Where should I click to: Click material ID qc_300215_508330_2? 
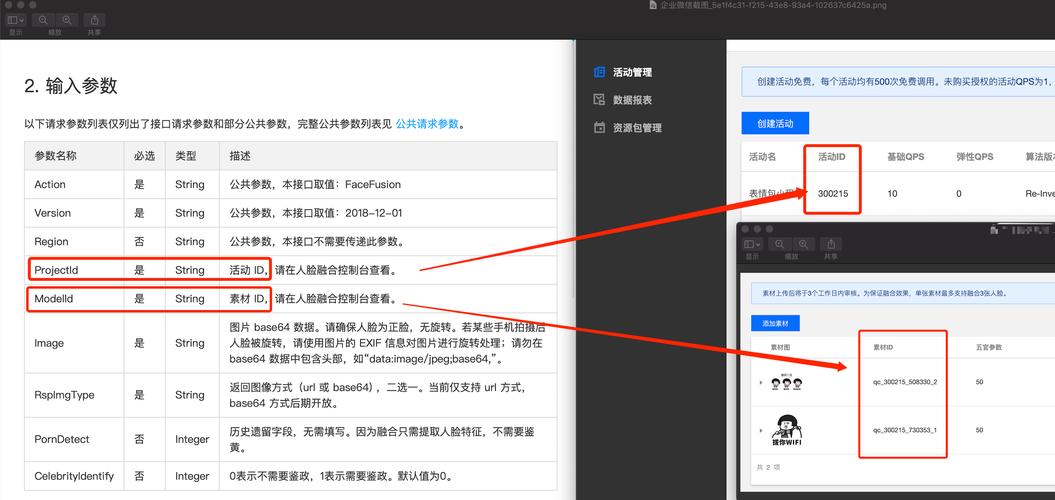[x=905, y=382]
